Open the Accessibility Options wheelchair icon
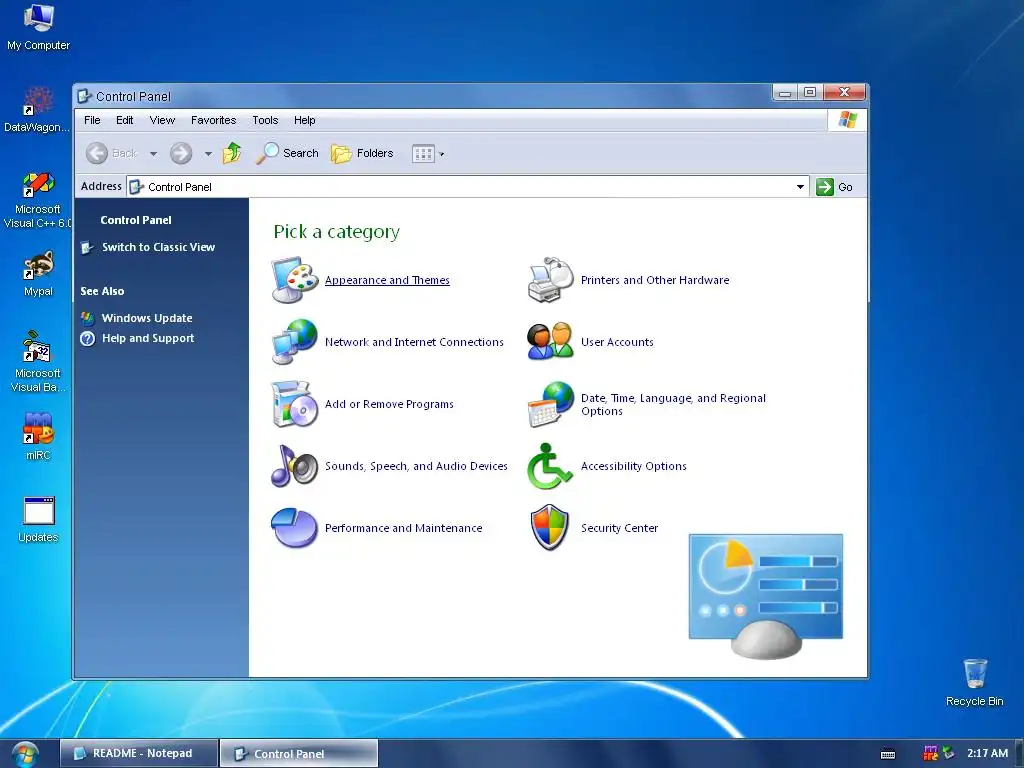The image size is (1024, 768). (x=551, y=466)
